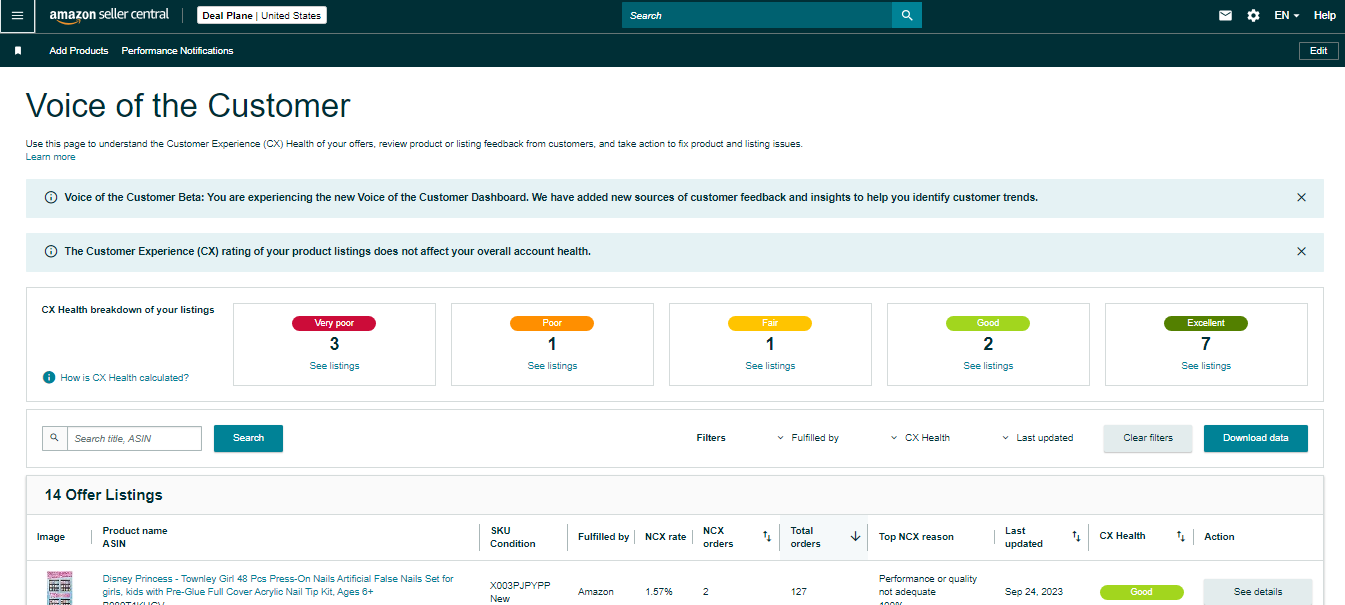Screen dimensions: 1345x605
Task: Click See details for Disney Princess listing
Action: [x=1257, y=592]
